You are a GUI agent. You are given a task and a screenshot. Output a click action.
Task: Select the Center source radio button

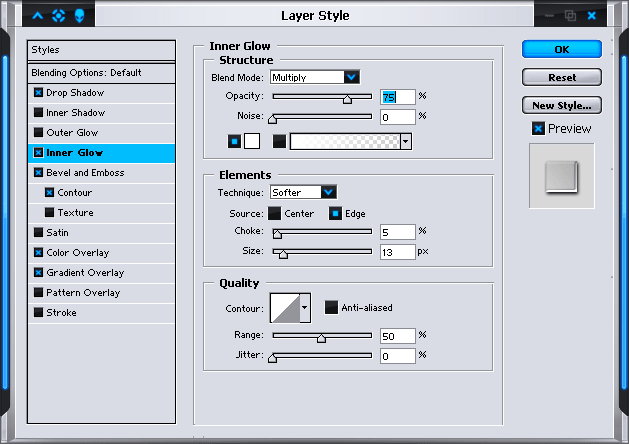(274, 213)
